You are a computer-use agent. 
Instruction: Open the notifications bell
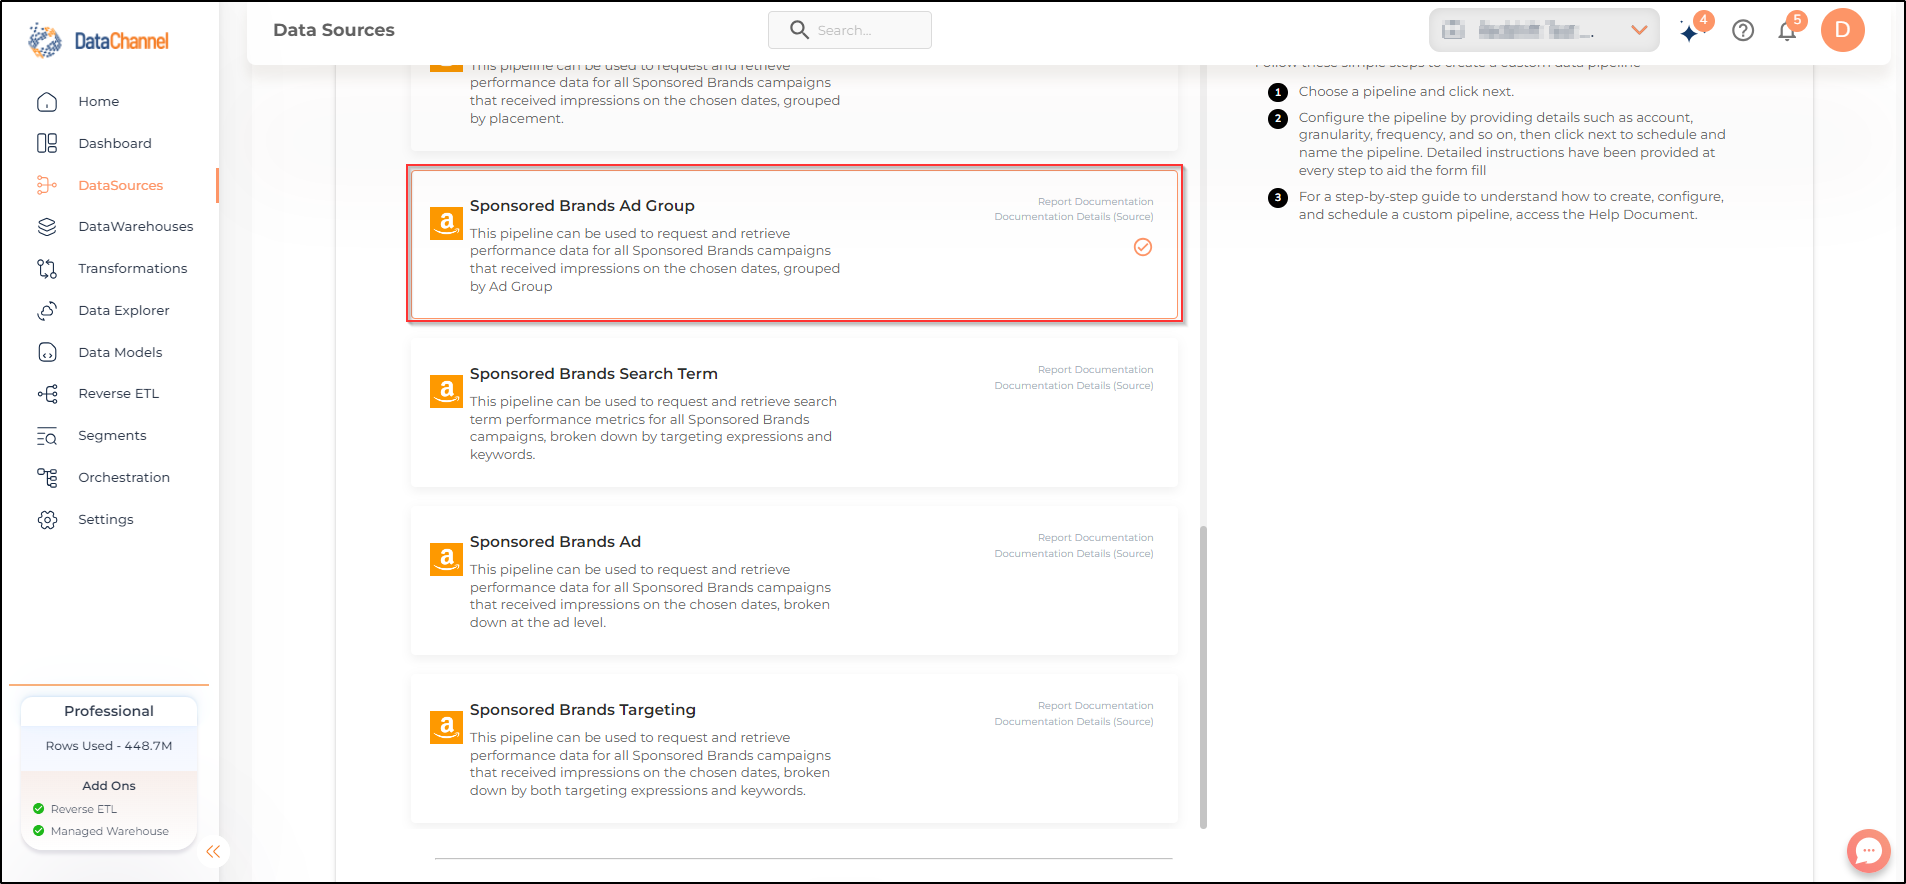pos(1787,31)
